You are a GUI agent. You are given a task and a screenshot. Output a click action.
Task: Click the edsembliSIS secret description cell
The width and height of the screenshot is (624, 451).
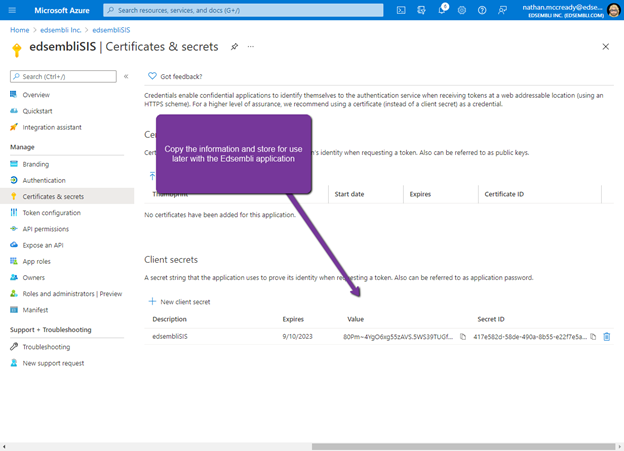pos(170,336)
